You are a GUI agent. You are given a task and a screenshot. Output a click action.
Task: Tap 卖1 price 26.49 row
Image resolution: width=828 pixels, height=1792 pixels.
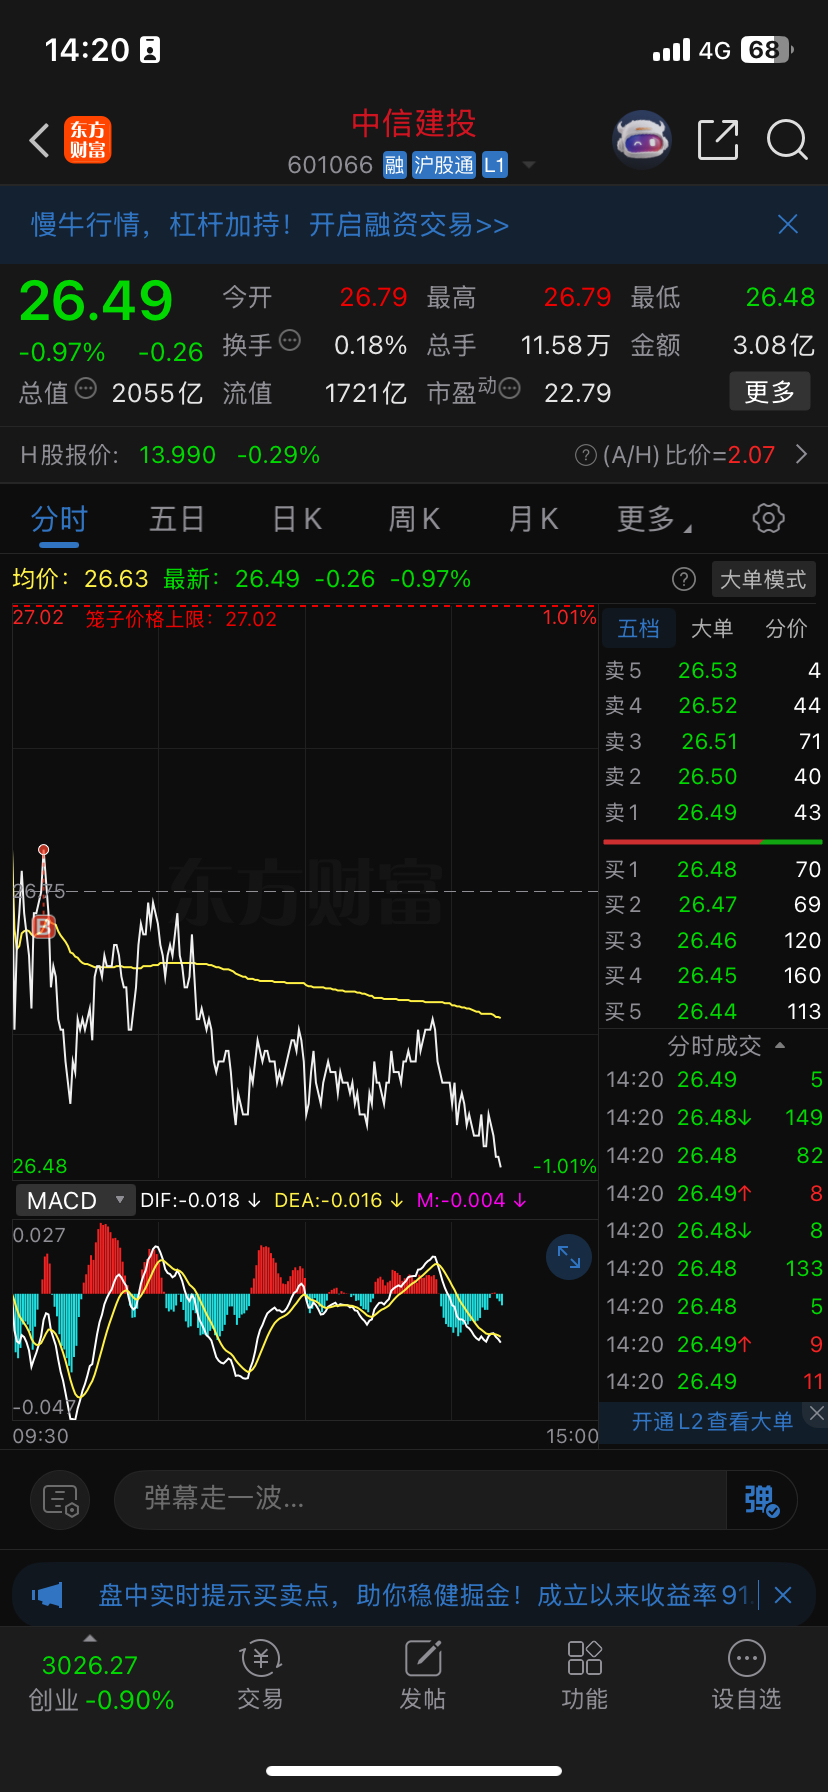tap(712, 813)
